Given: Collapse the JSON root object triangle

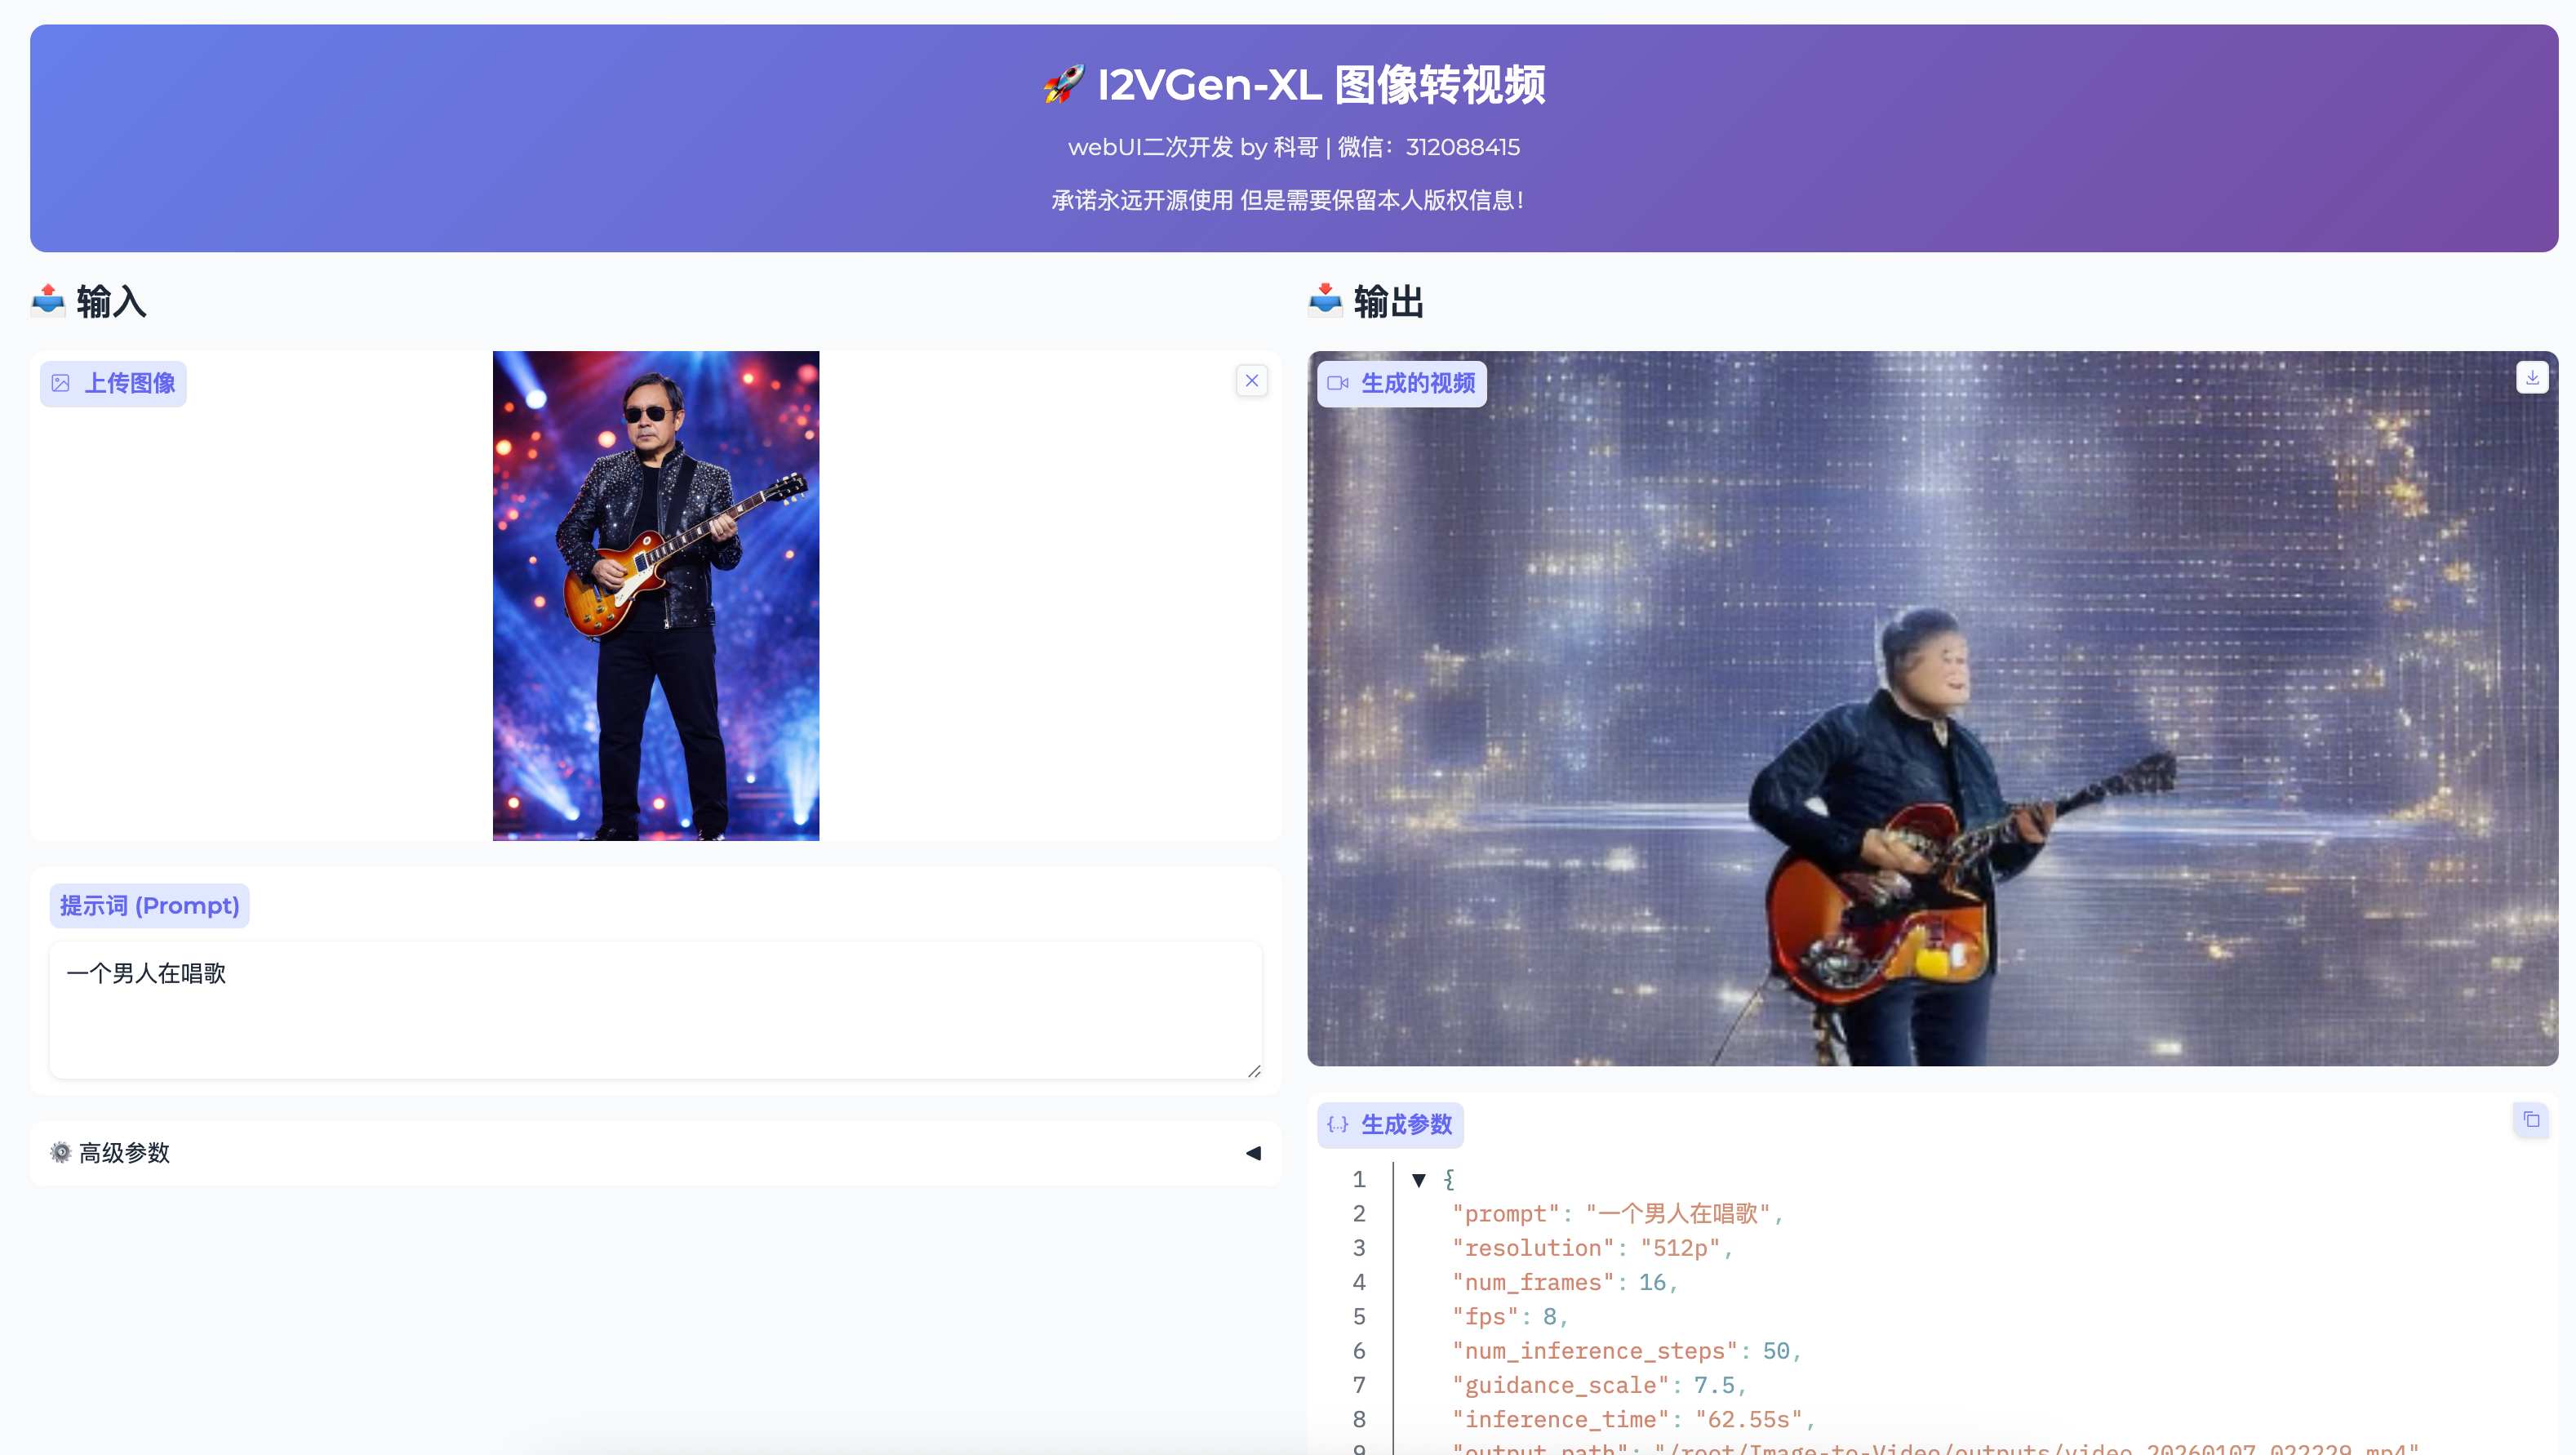Looking at the screenshot, I should coord(1418,1180).
